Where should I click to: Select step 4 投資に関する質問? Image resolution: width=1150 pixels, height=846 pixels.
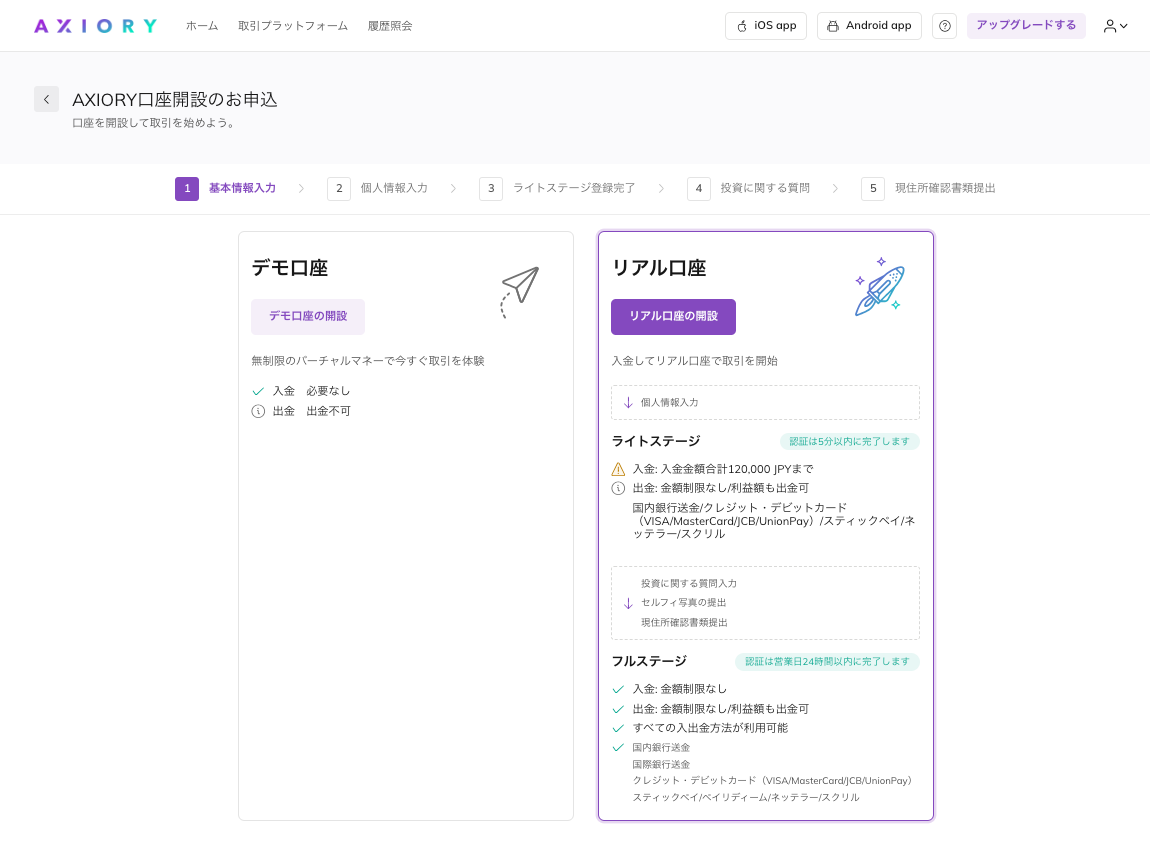tap(748, 188)
